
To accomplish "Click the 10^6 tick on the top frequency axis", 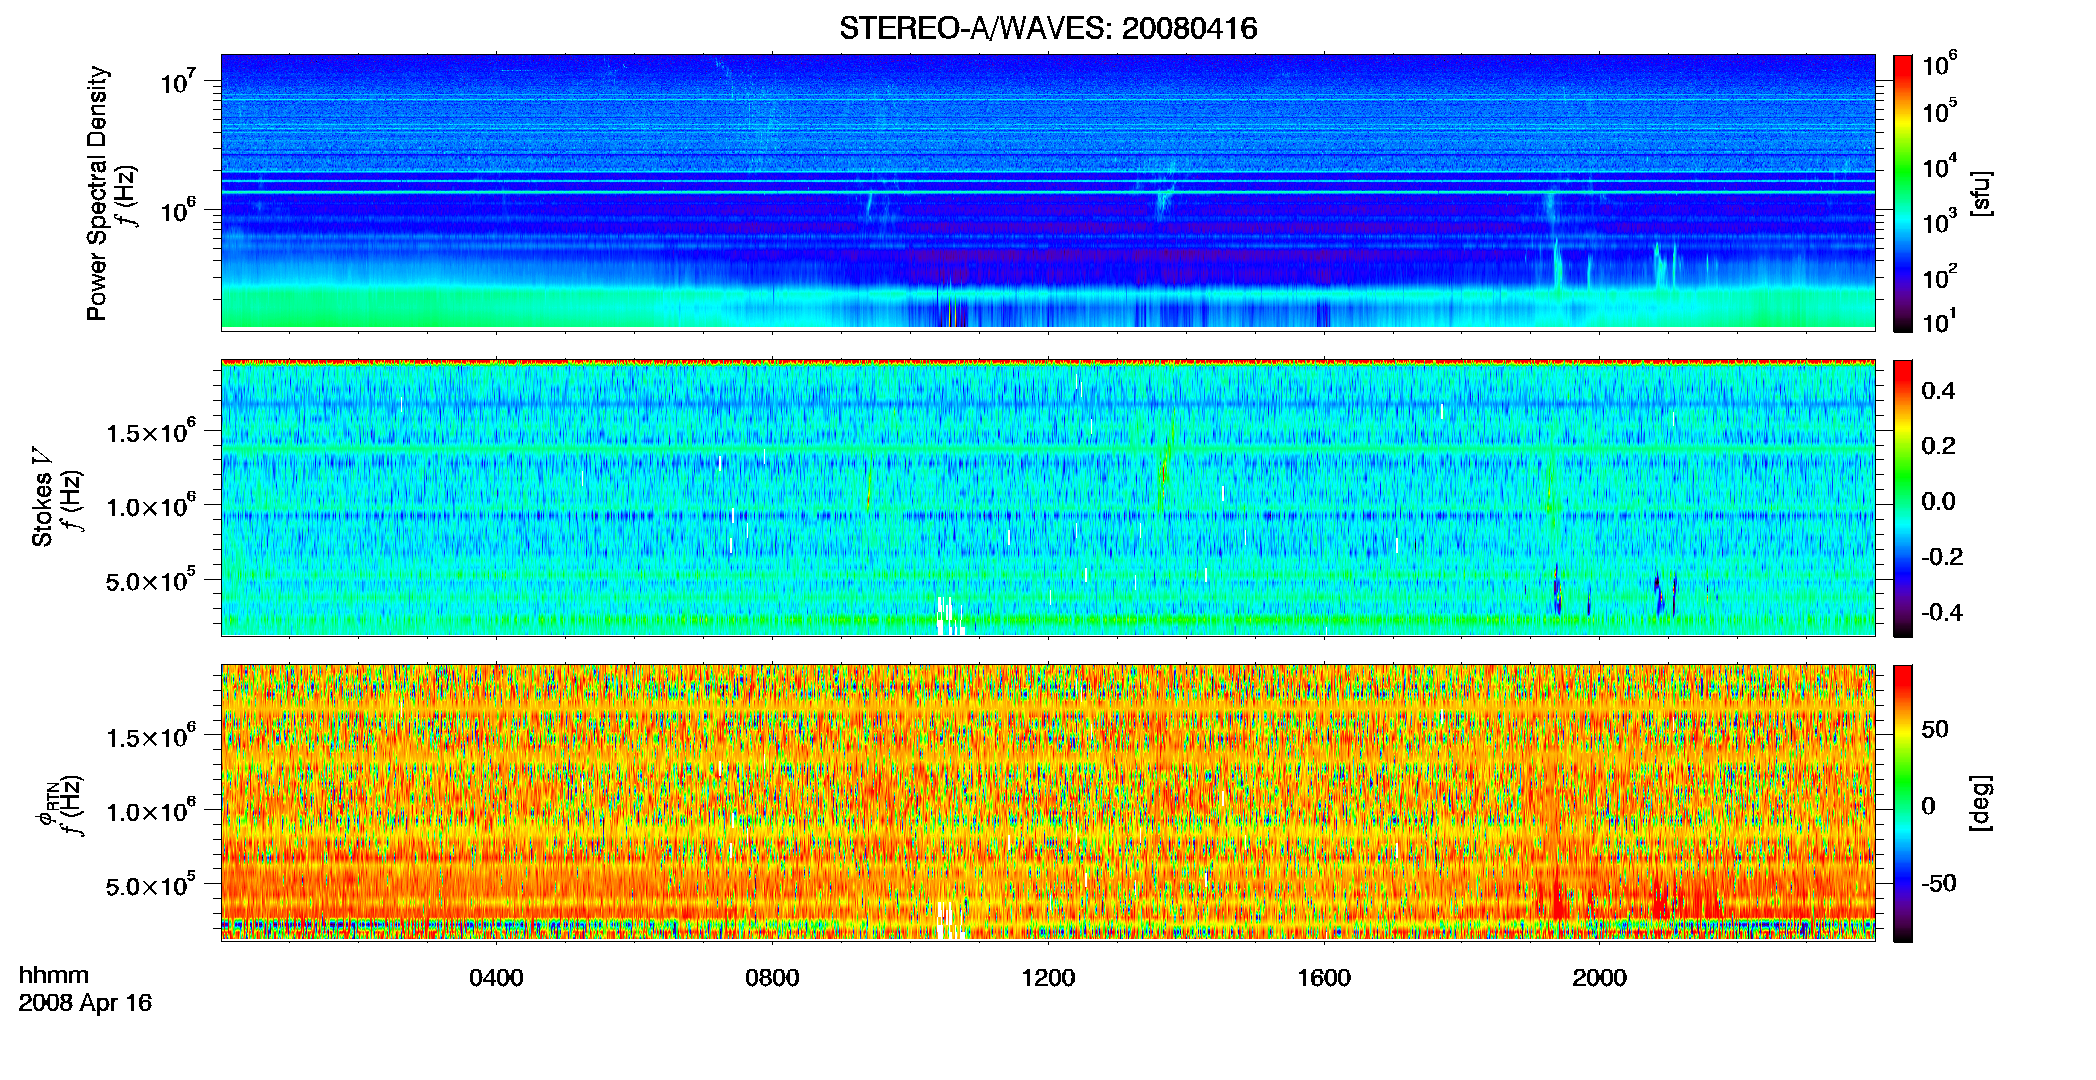I will pos(177,211).
